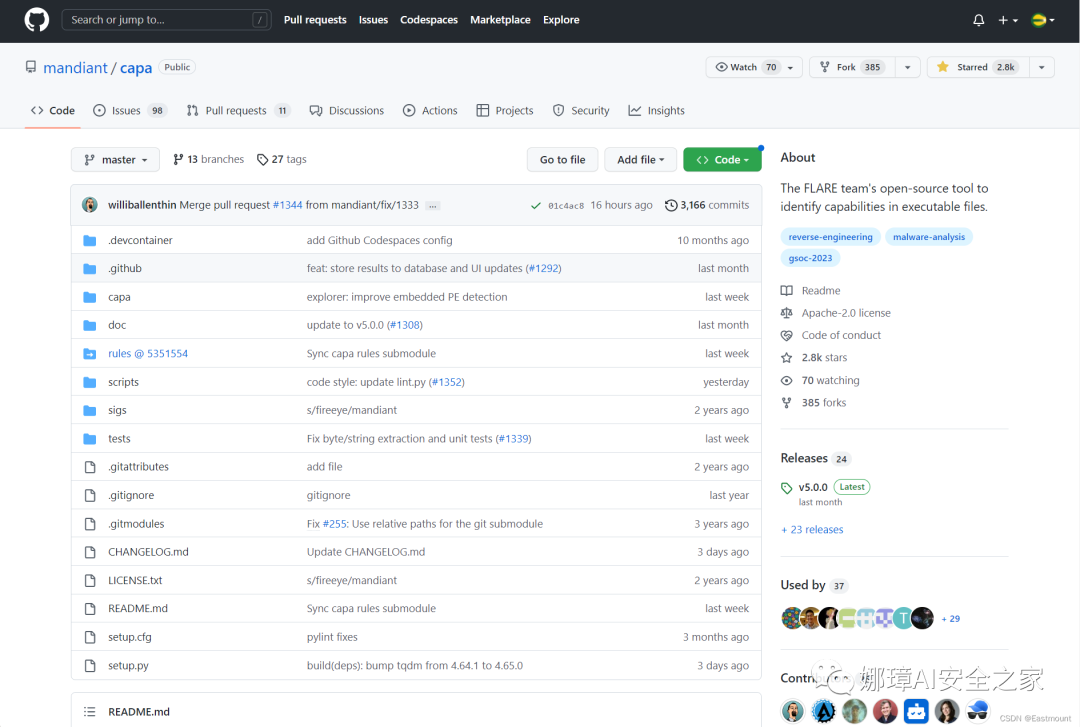Switch to the Pull requests repository tab
1080x727 pixels.
coord(238,110)
